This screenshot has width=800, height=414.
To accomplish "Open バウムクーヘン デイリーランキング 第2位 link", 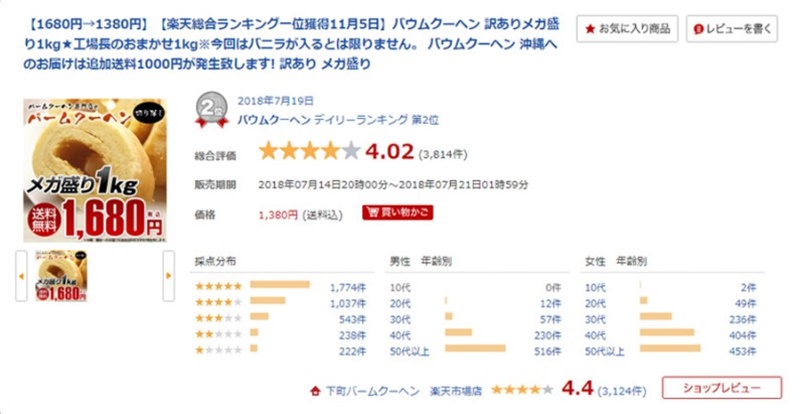I will [x=338, y=120].
